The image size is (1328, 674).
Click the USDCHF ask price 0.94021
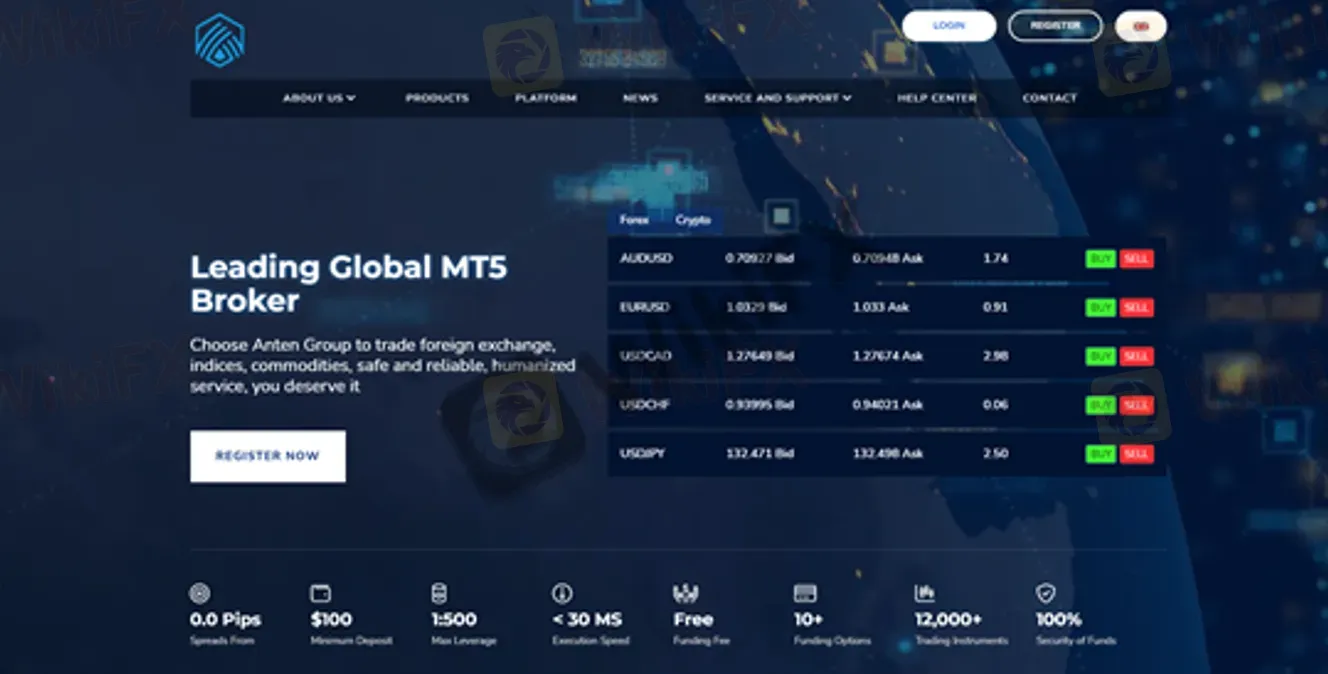coord(888,405)
